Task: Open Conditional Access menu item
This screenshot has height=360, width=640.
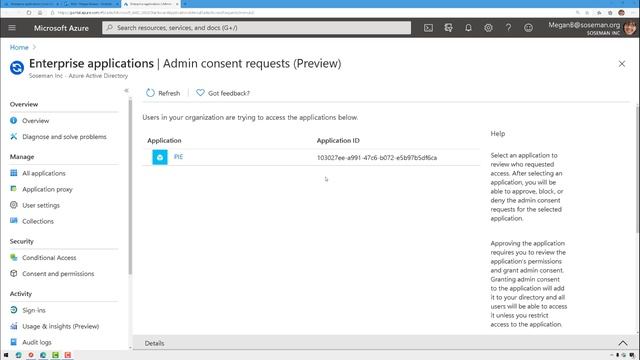Action: (49, 258)
